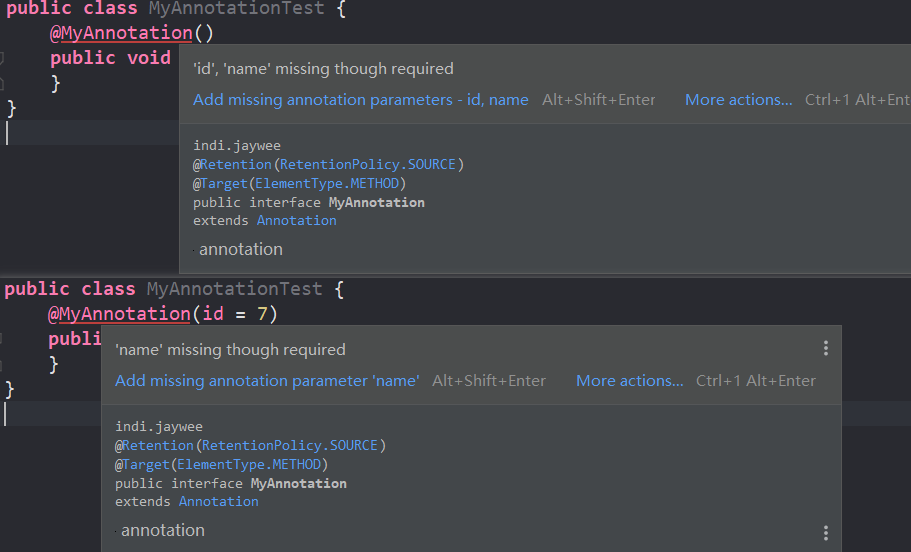Screen dimensions: 911x552
Task: Click the Annotation link after 'extends' in lower popup
Action: (218, 501)
